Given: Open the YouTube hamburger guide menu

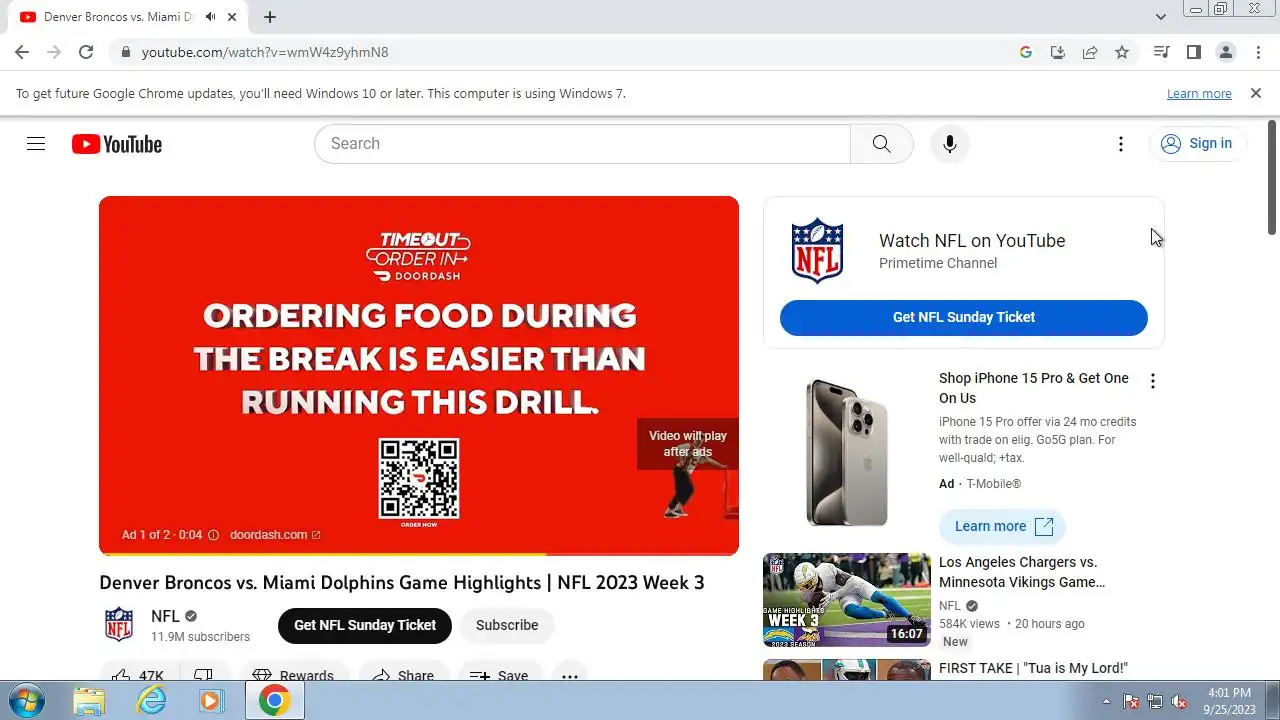Looking at the screenshot, I should point(36,144).
